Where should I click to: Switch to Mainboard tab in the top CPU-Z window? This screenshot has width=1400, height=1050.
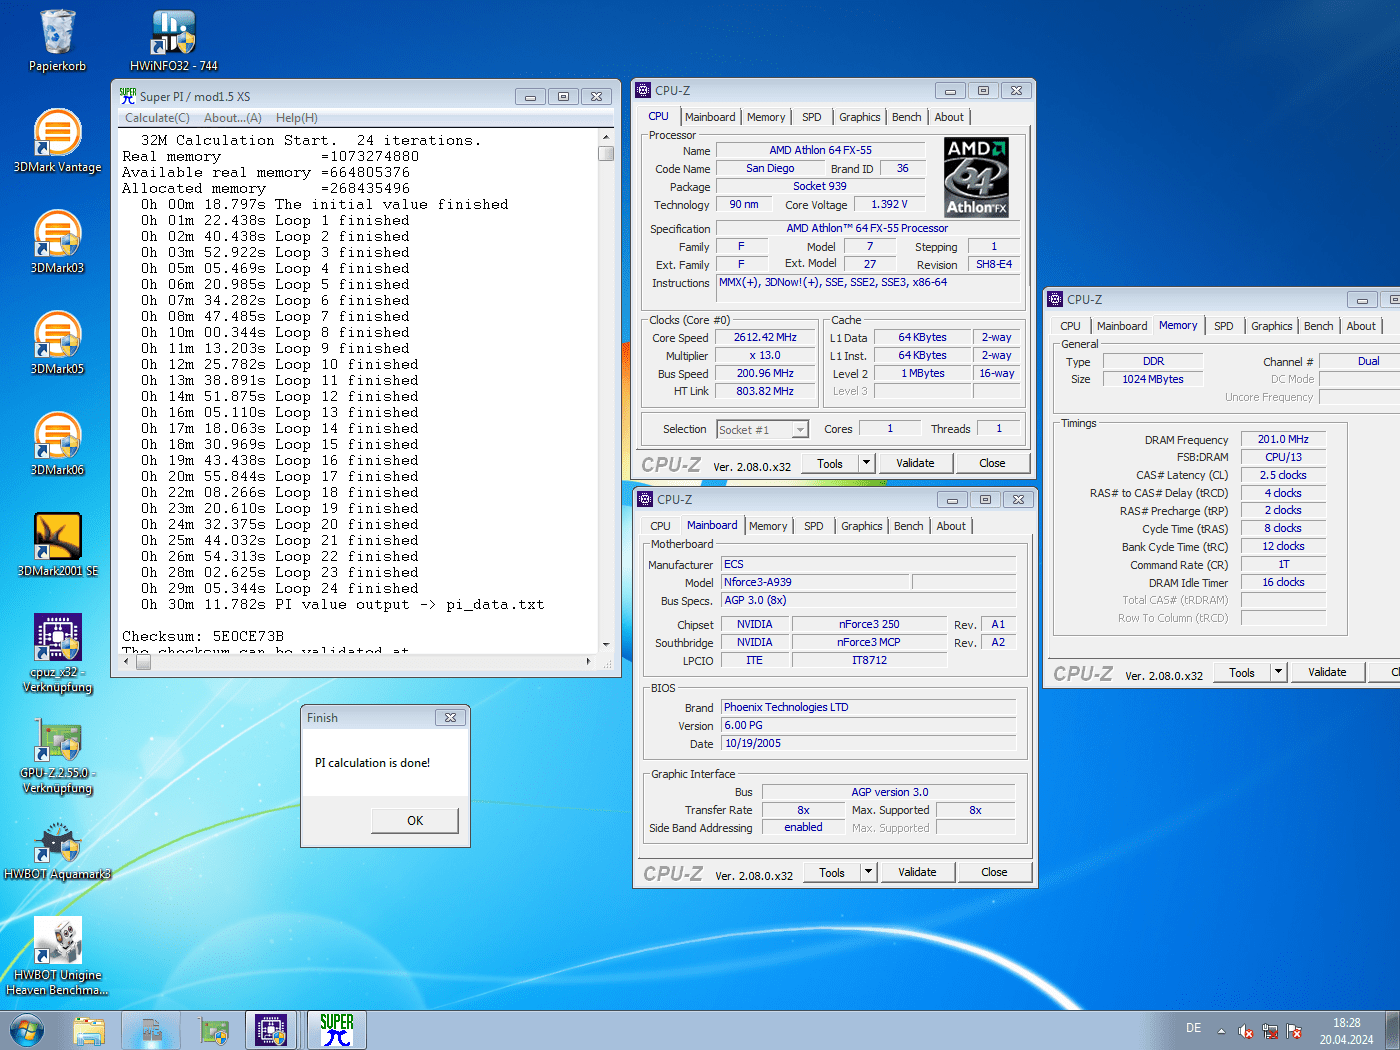[710, 117]
